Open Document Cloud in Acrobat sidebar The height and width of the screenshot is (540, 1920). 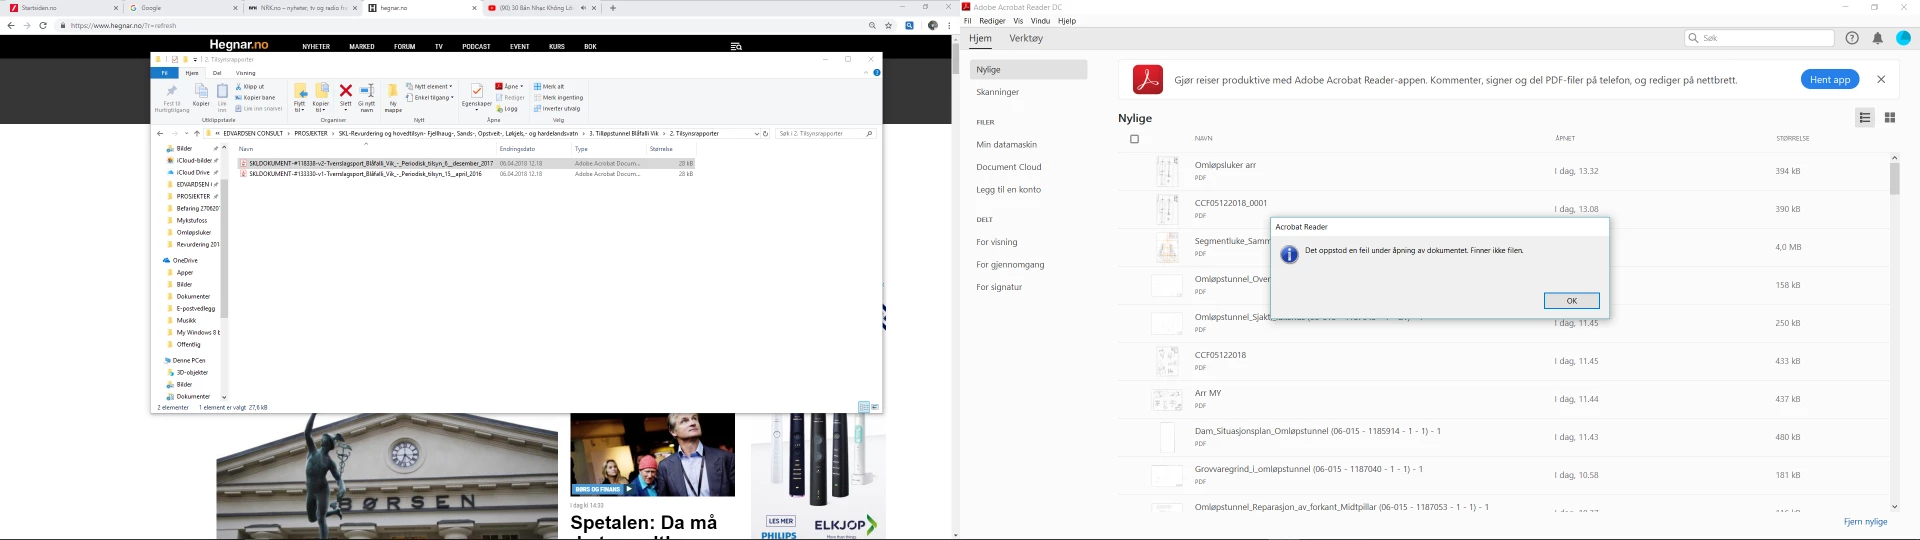pyautogui.click(x=1009, y=167)
